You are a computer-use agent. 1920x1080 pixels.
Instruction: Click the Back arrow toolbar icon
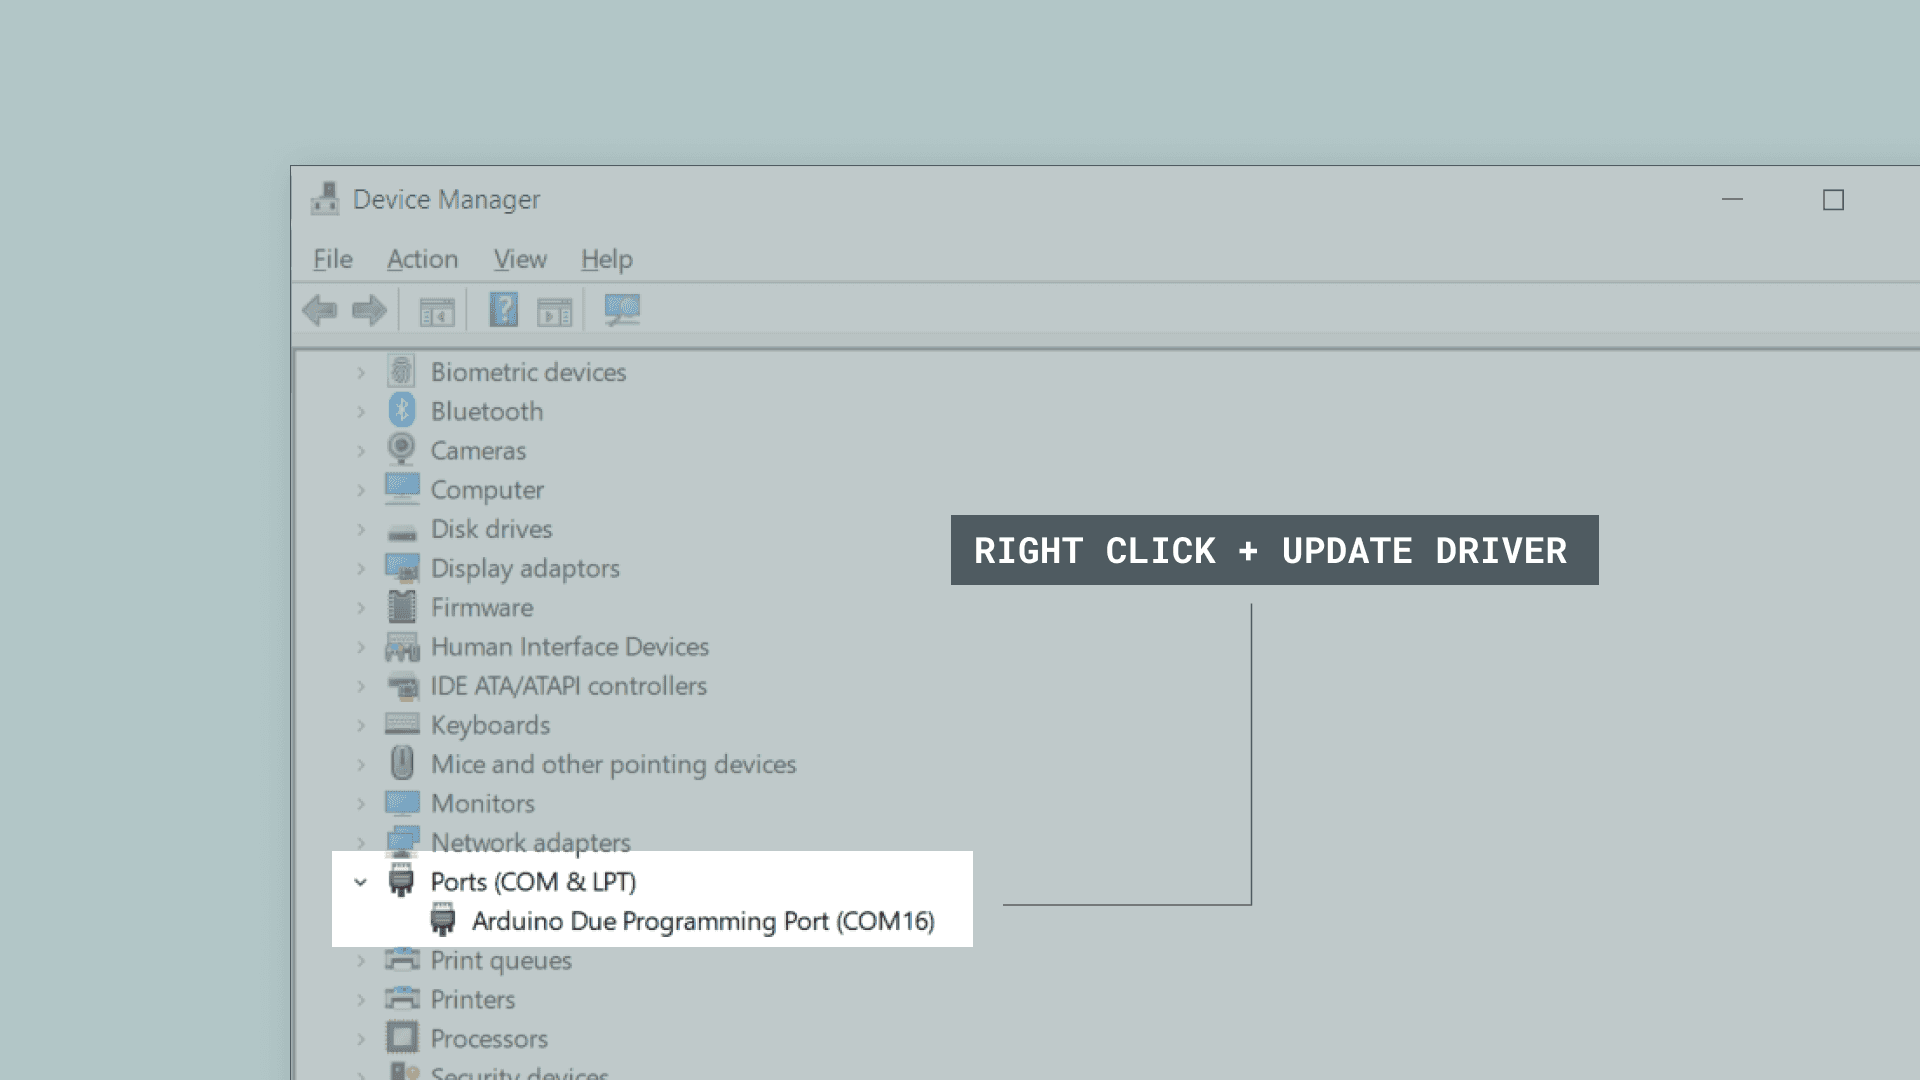tap(320, 311)
